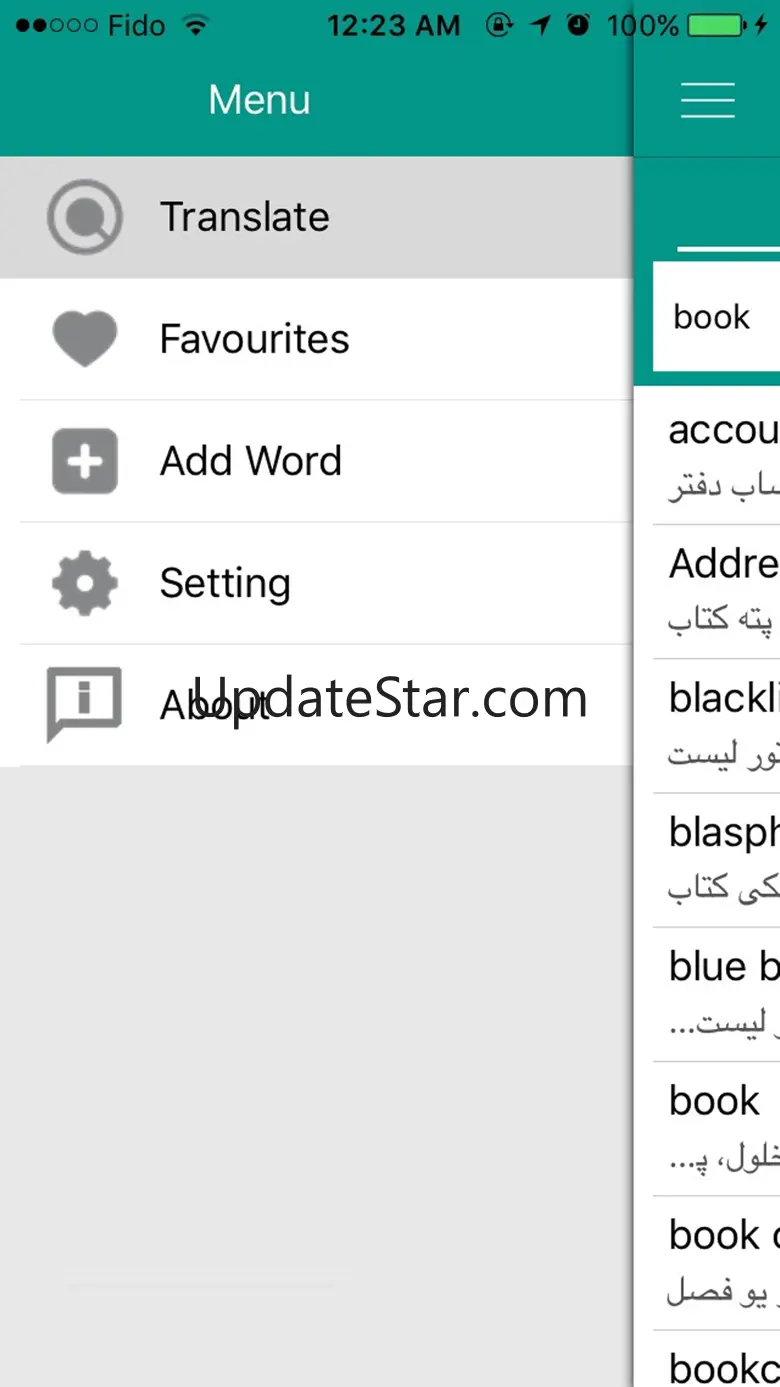The width and height of the screenshot is (780, 1387).
Task: Tap the Setting gear icon
Action: (x=85, y=583)
